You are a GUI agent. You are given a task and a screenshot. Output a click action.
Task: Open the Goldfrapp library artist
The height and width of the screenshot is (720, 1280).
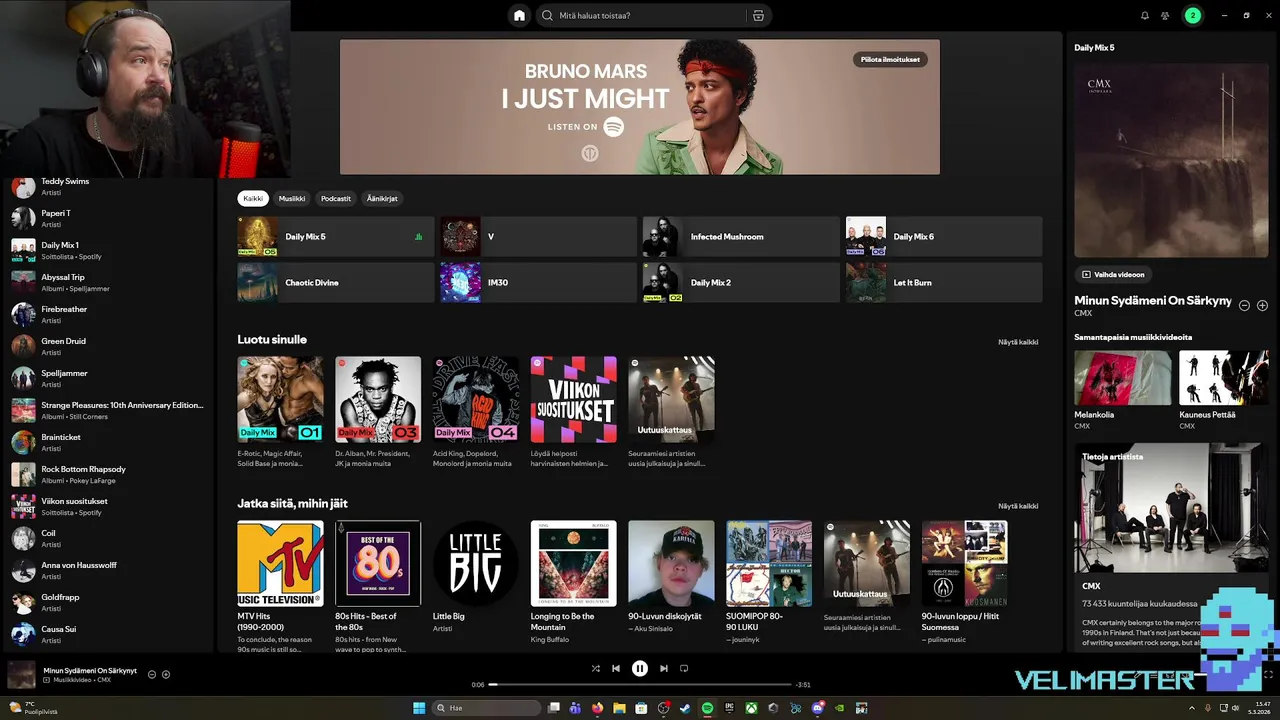pyautogui.click(x=110, y=602)
